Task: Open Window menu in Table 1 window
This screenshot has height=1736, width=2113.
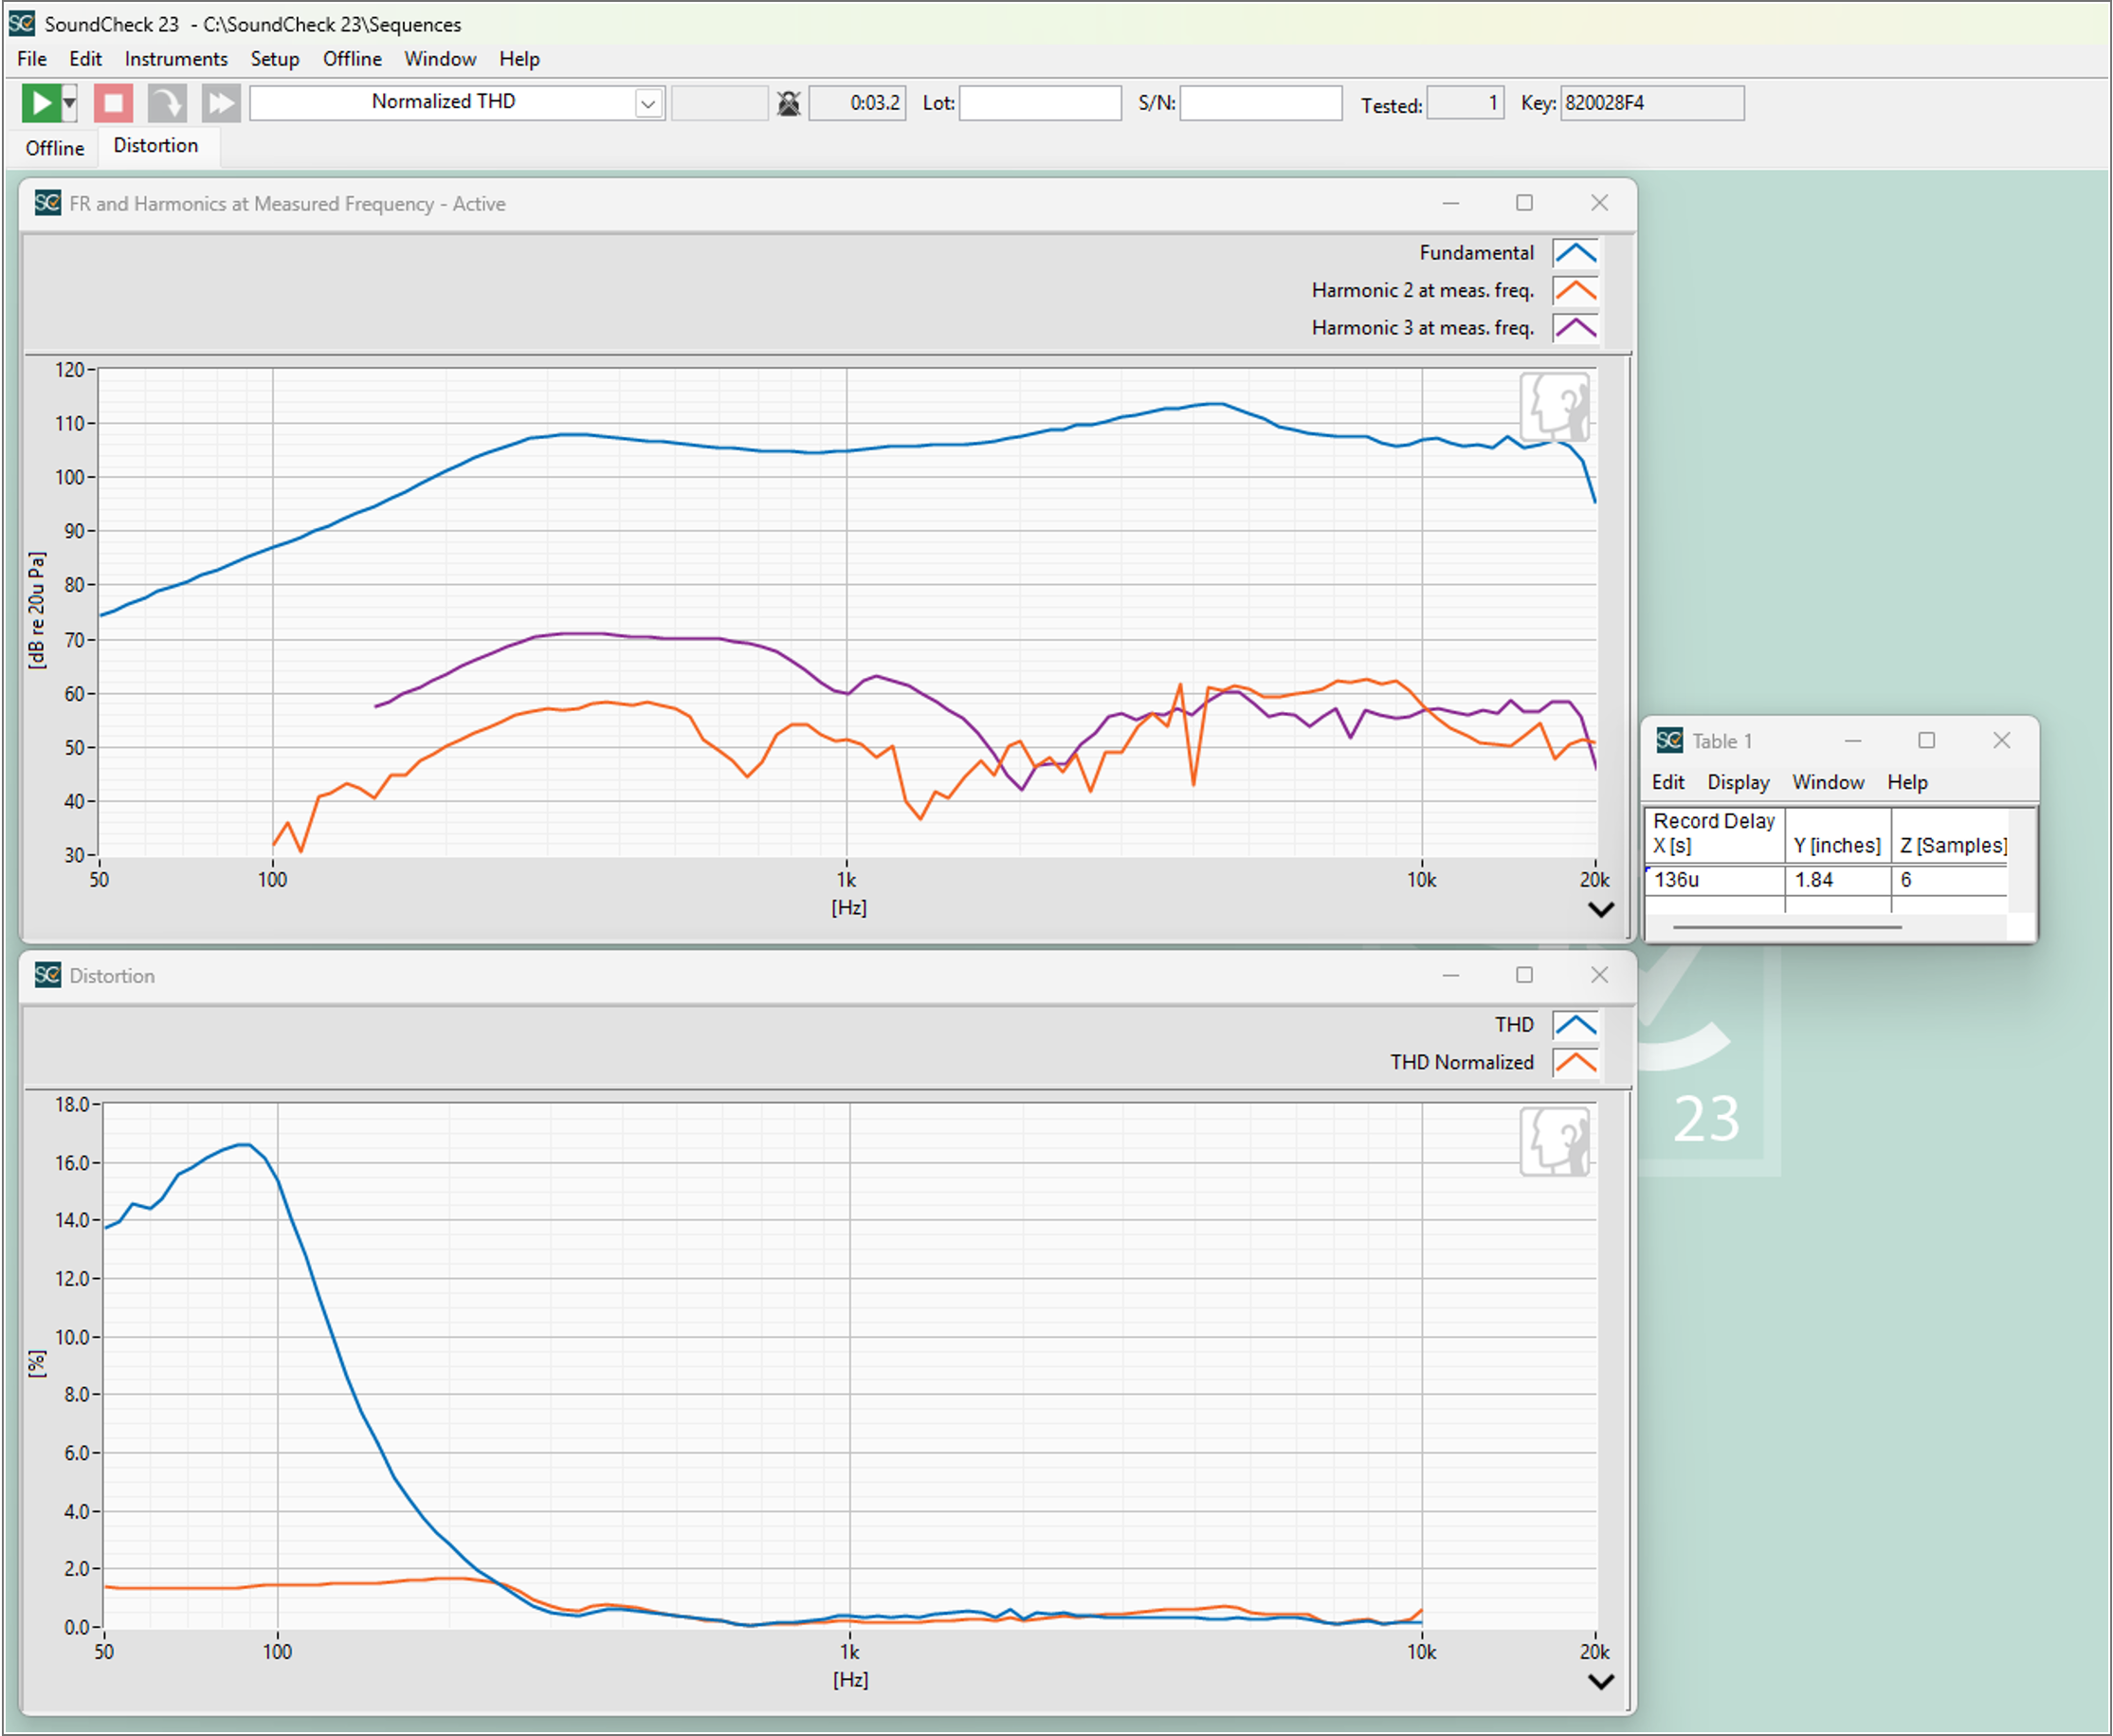Action: tap(1828, 783)
